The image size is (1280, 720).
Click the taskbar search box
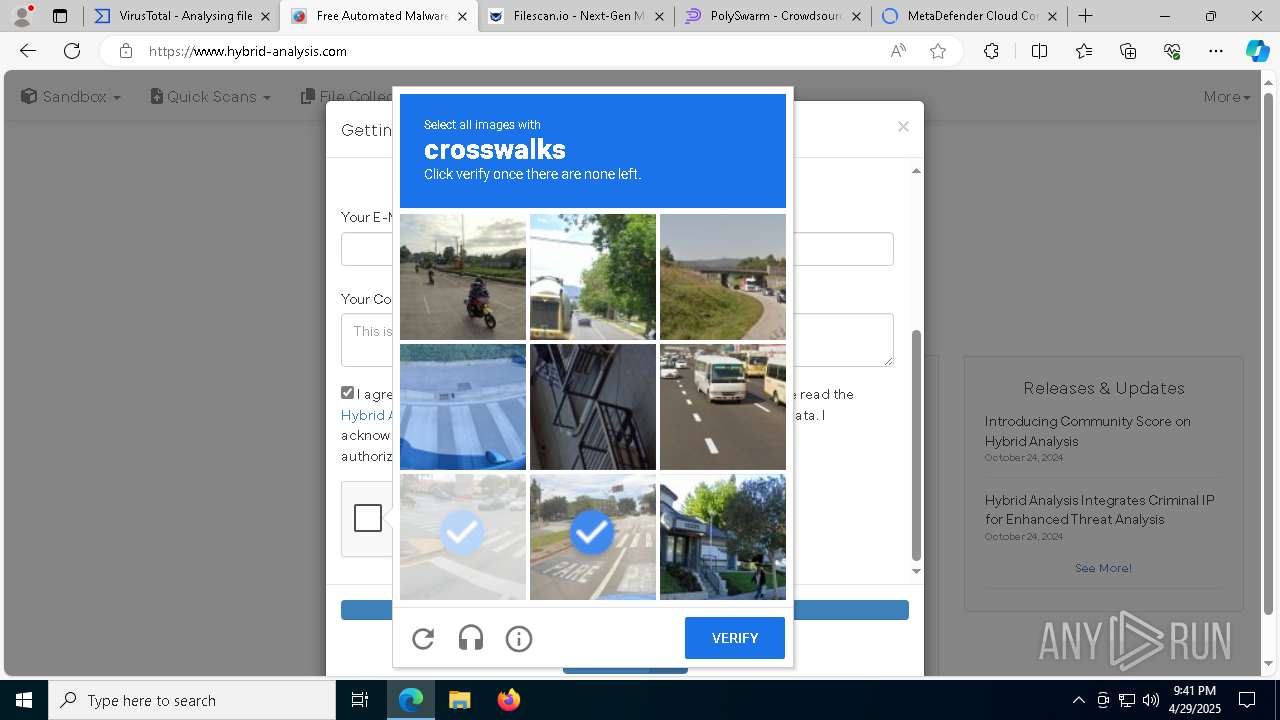192,700
